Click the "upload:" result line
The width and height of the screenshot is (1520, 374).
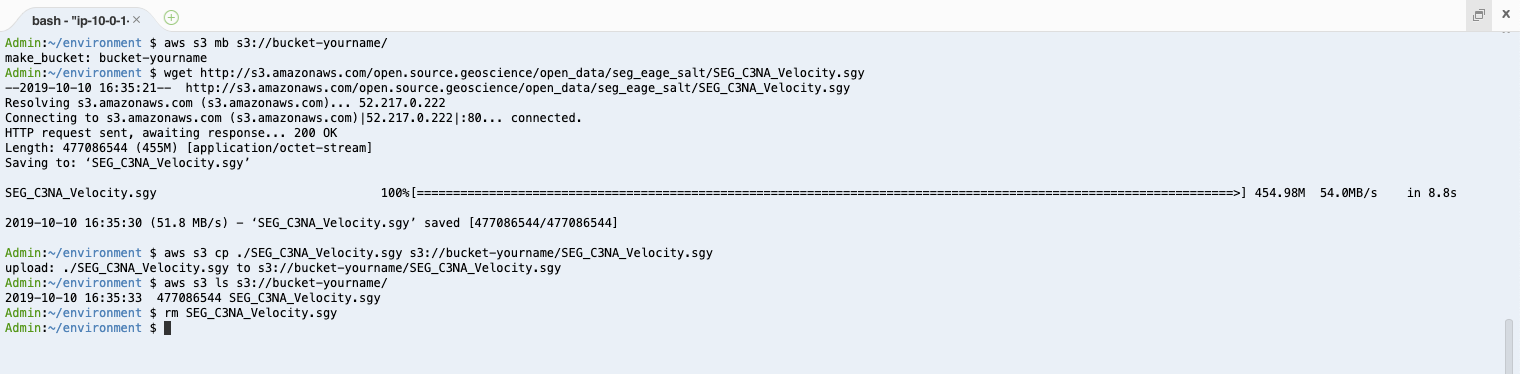coord(282,268)
